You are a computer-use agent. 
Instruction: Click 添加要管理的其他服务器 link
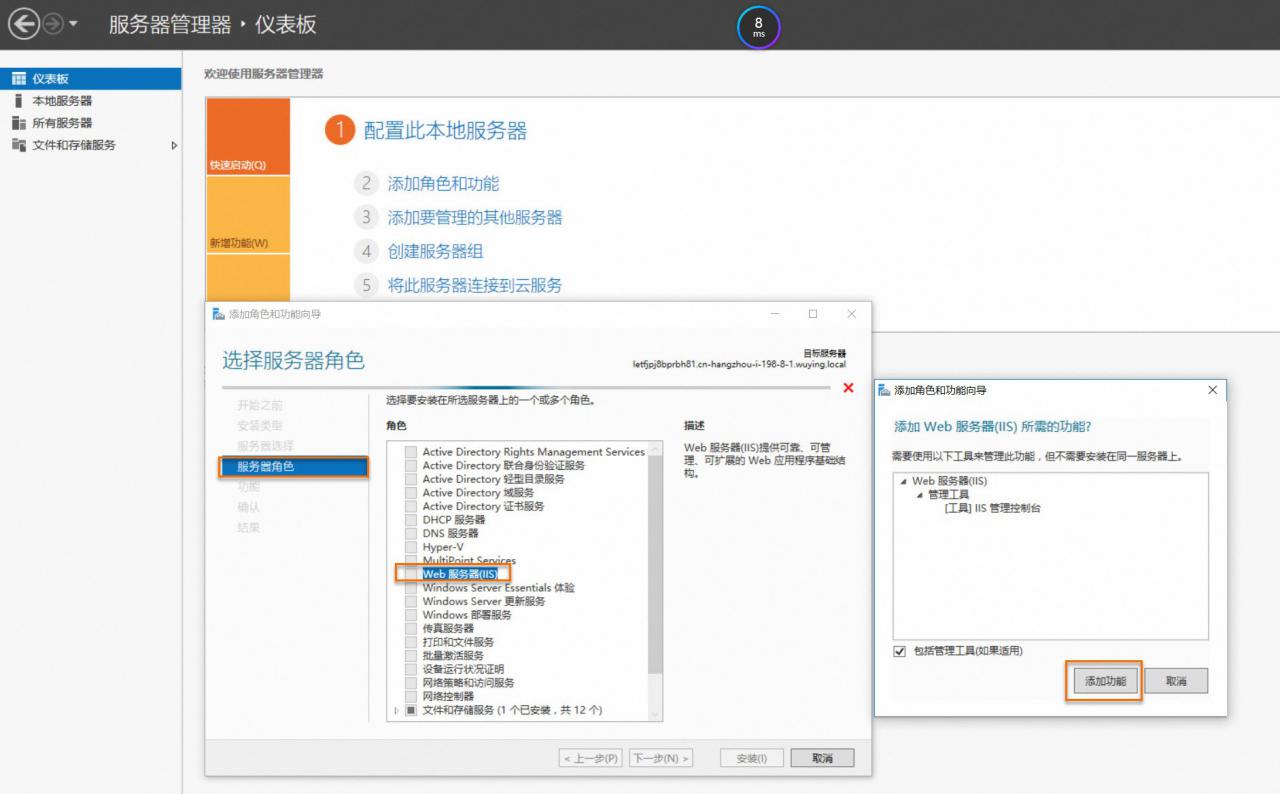[x=475, y=217]
